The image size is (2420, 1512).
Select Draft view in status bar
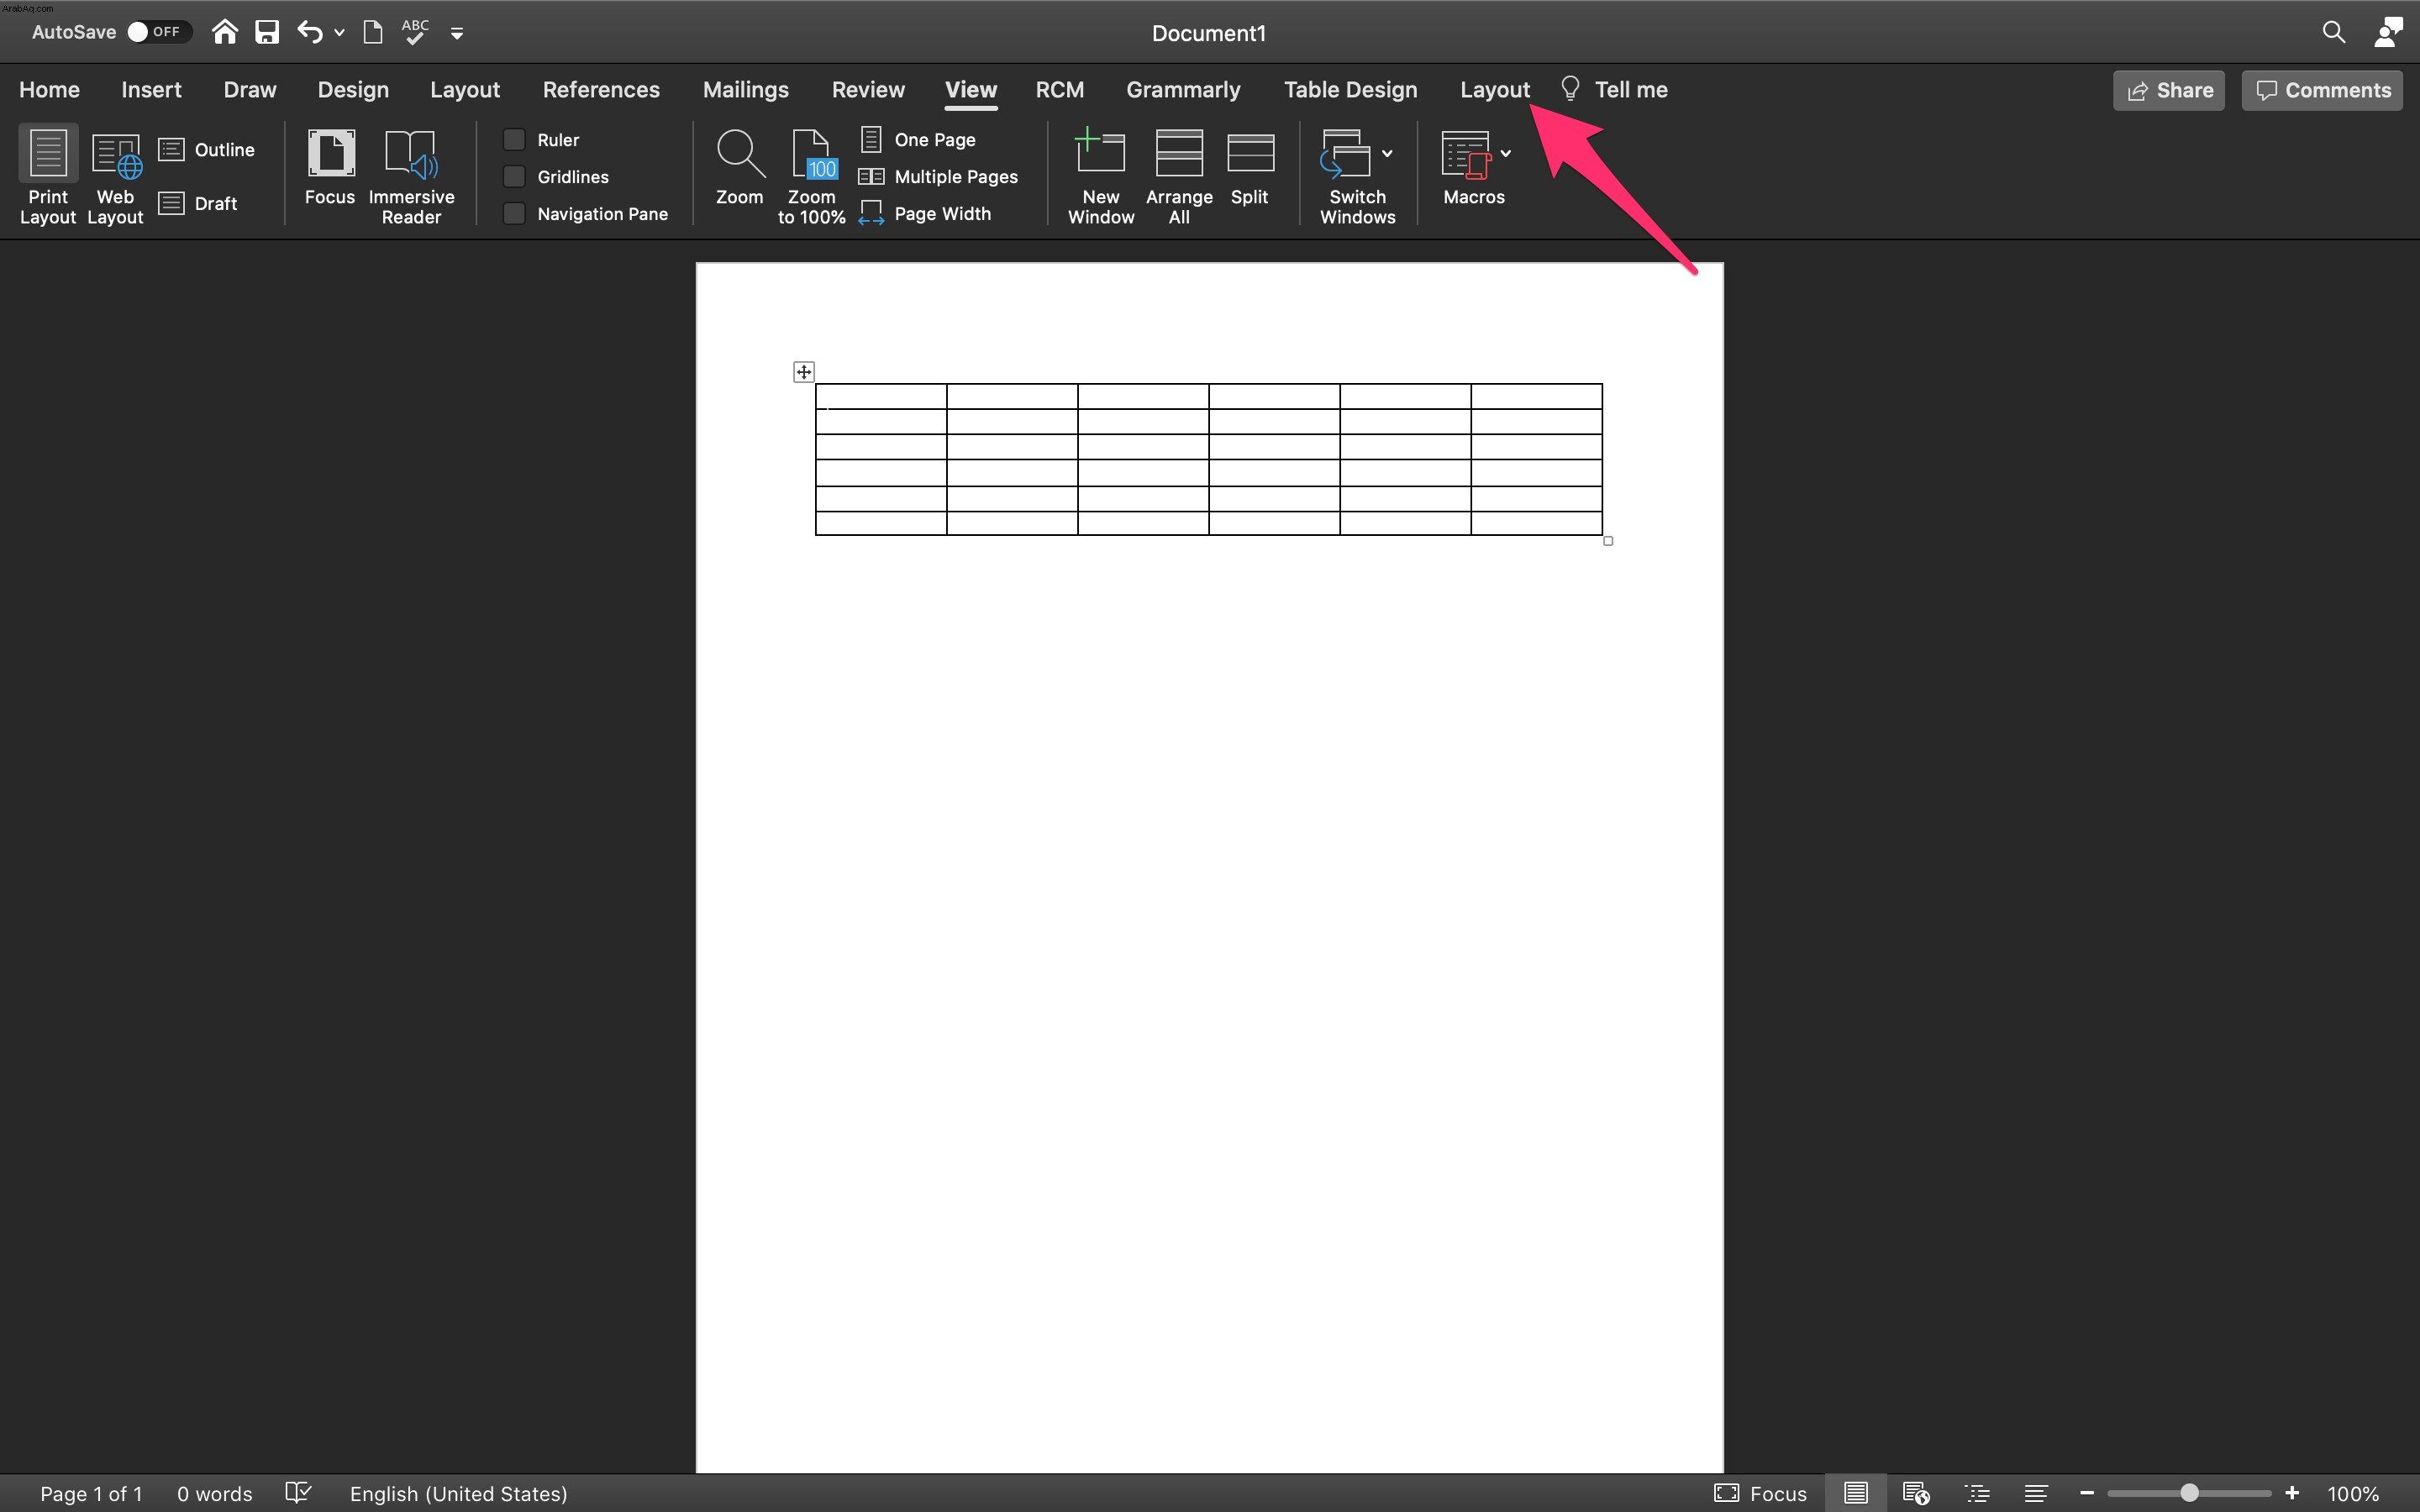[2036, 1493]
